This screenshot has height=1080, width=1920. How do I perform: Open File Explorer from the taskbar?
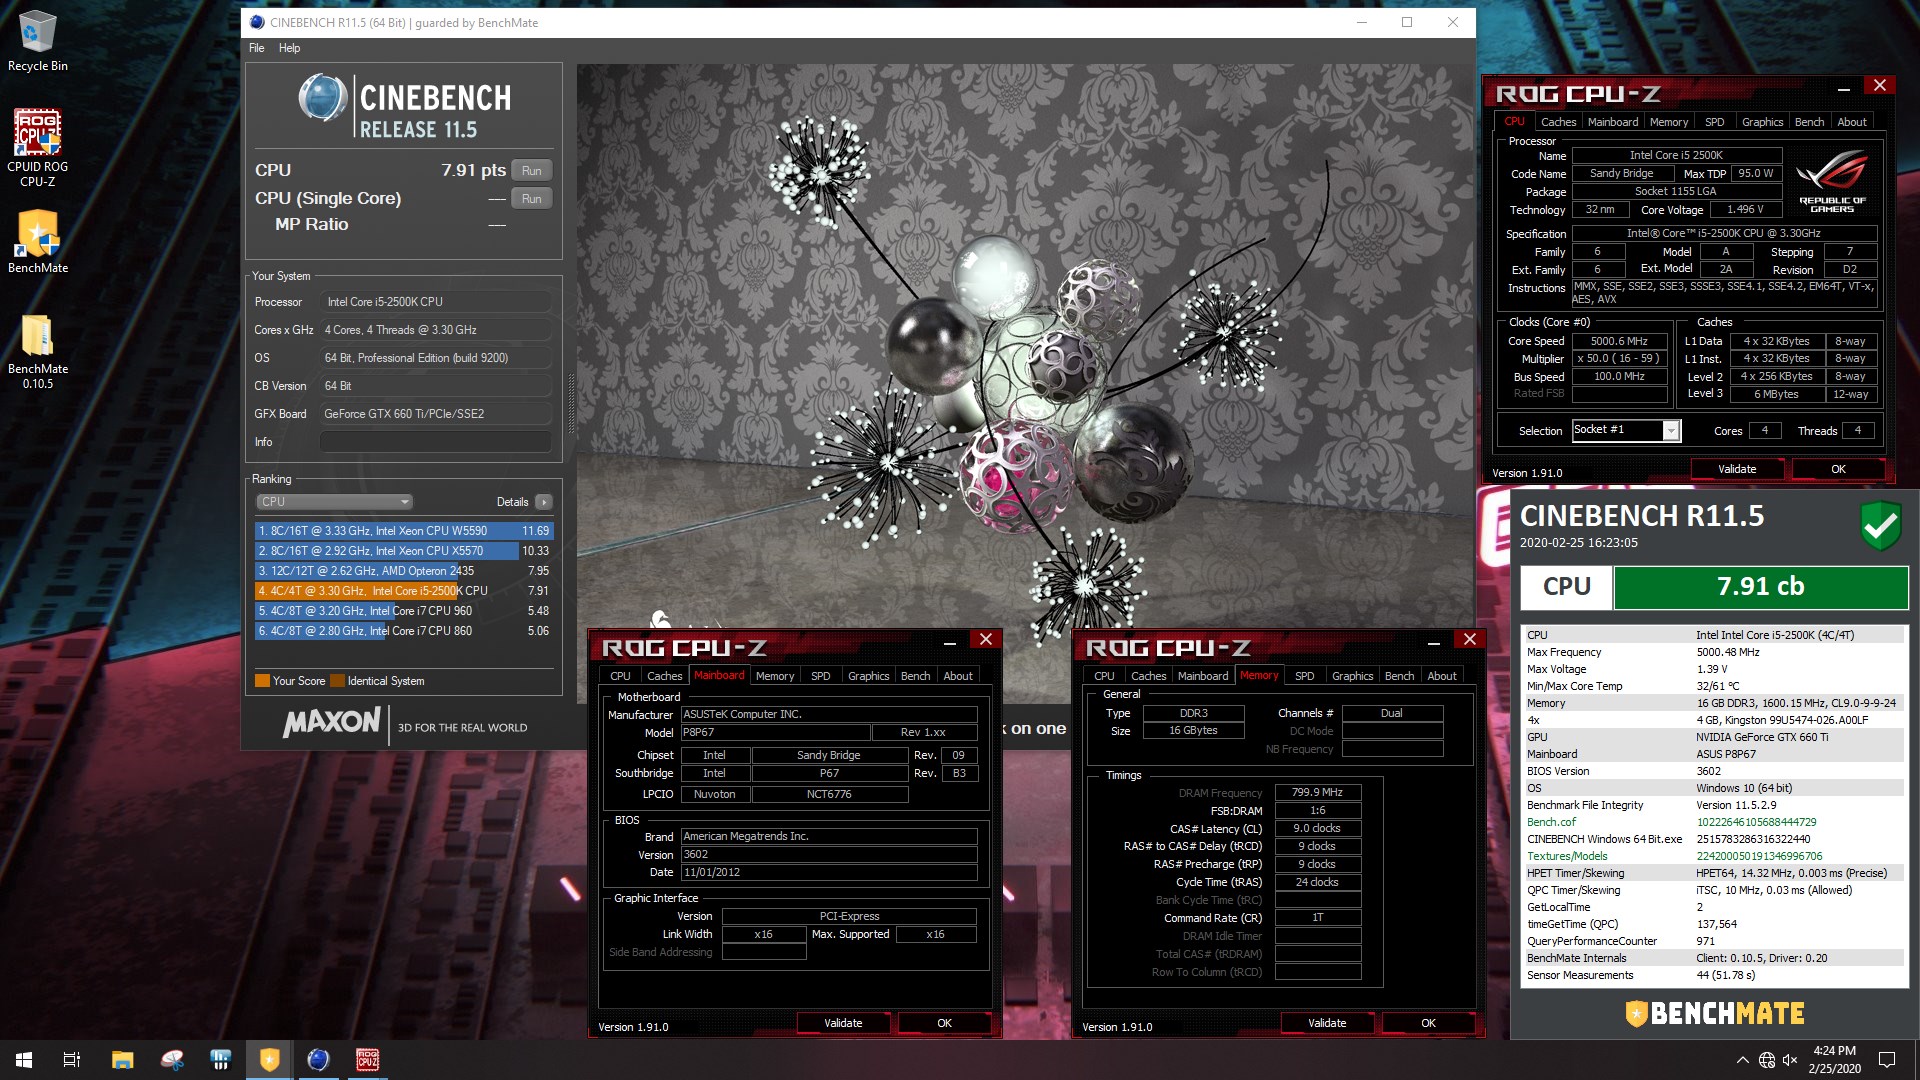point(122,1060)
